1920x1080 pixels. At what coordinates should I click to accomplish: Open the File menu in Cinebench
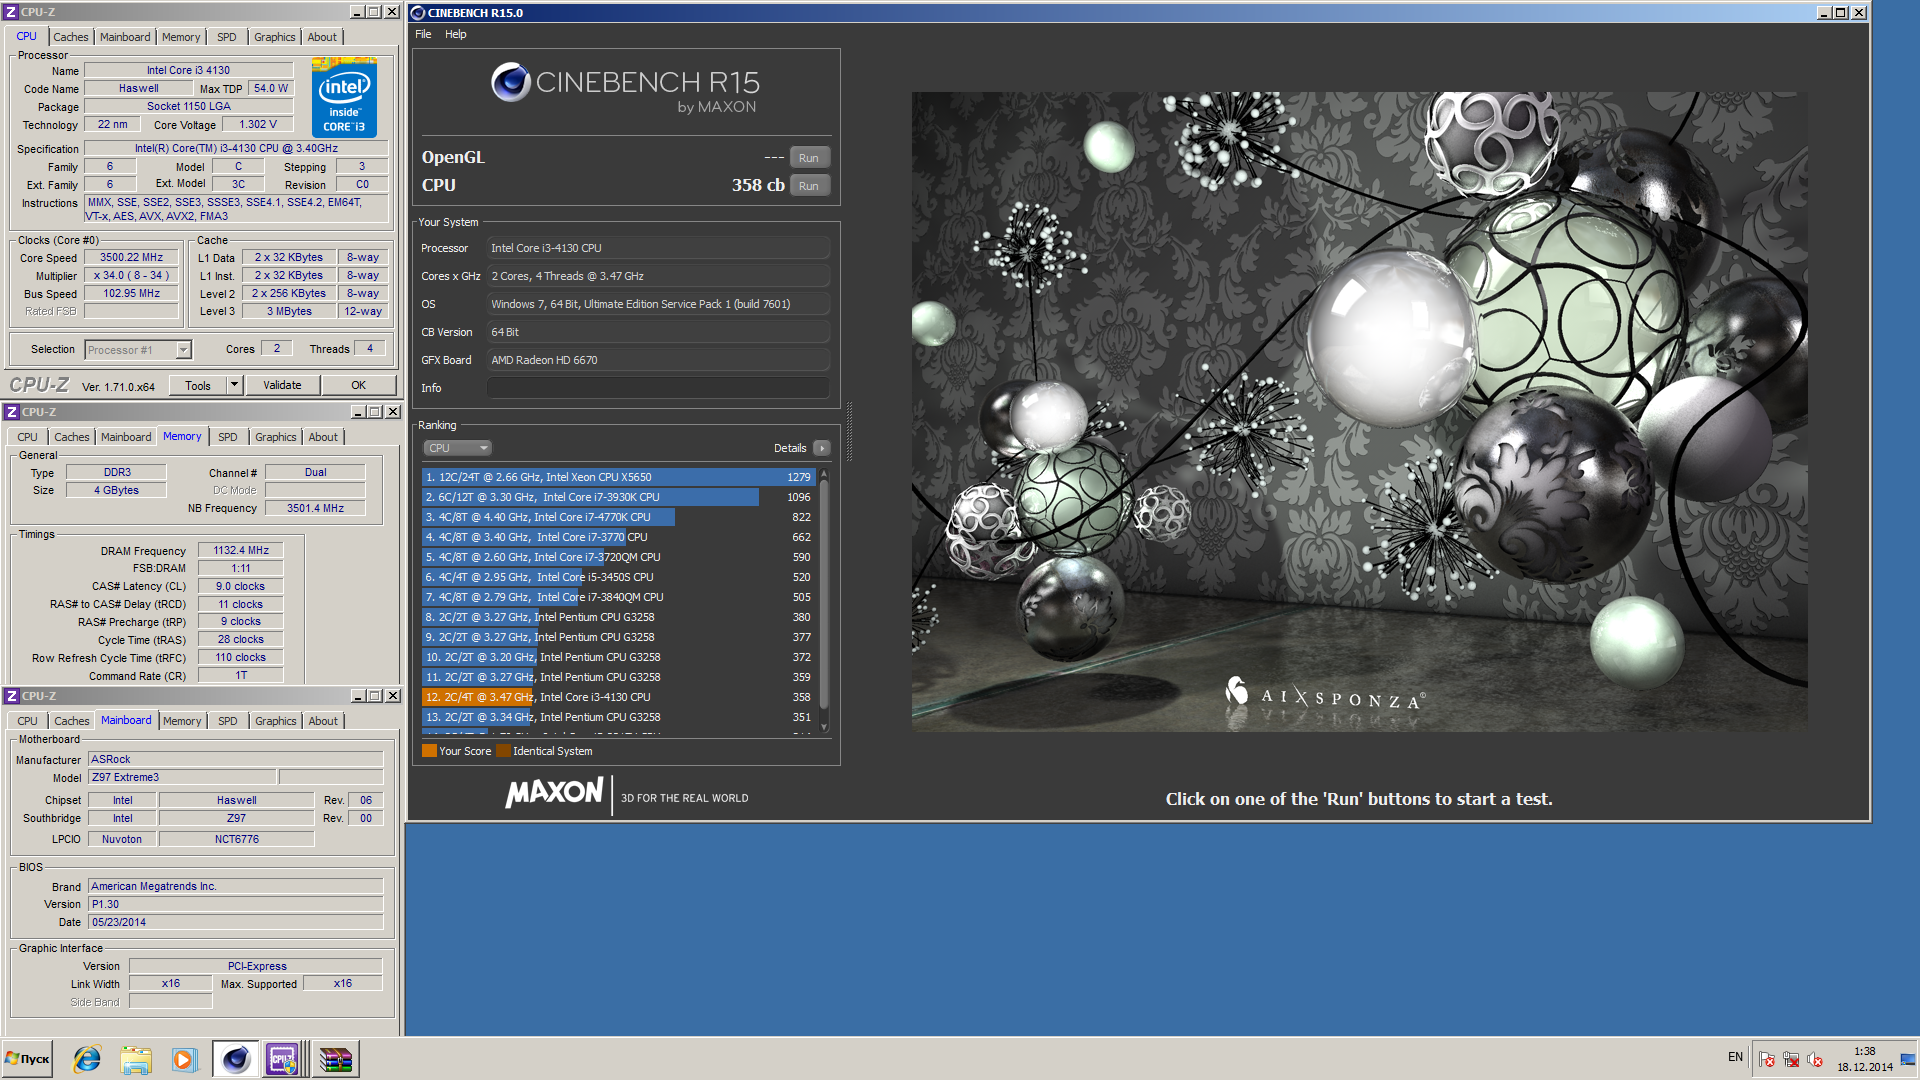click(x=423, y=34)
